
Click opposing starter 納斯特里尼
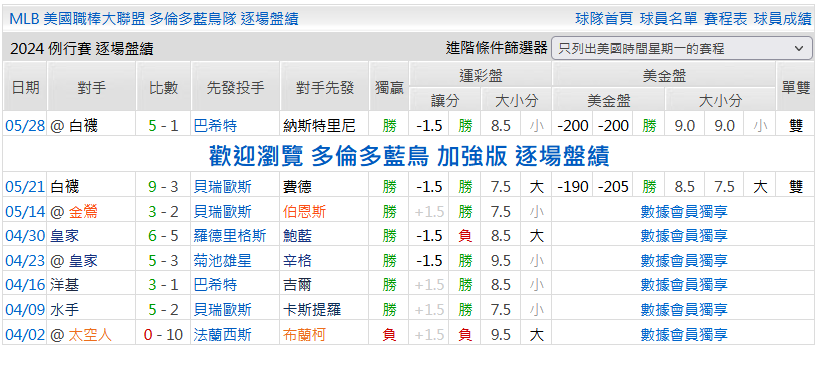click(319, 126)
